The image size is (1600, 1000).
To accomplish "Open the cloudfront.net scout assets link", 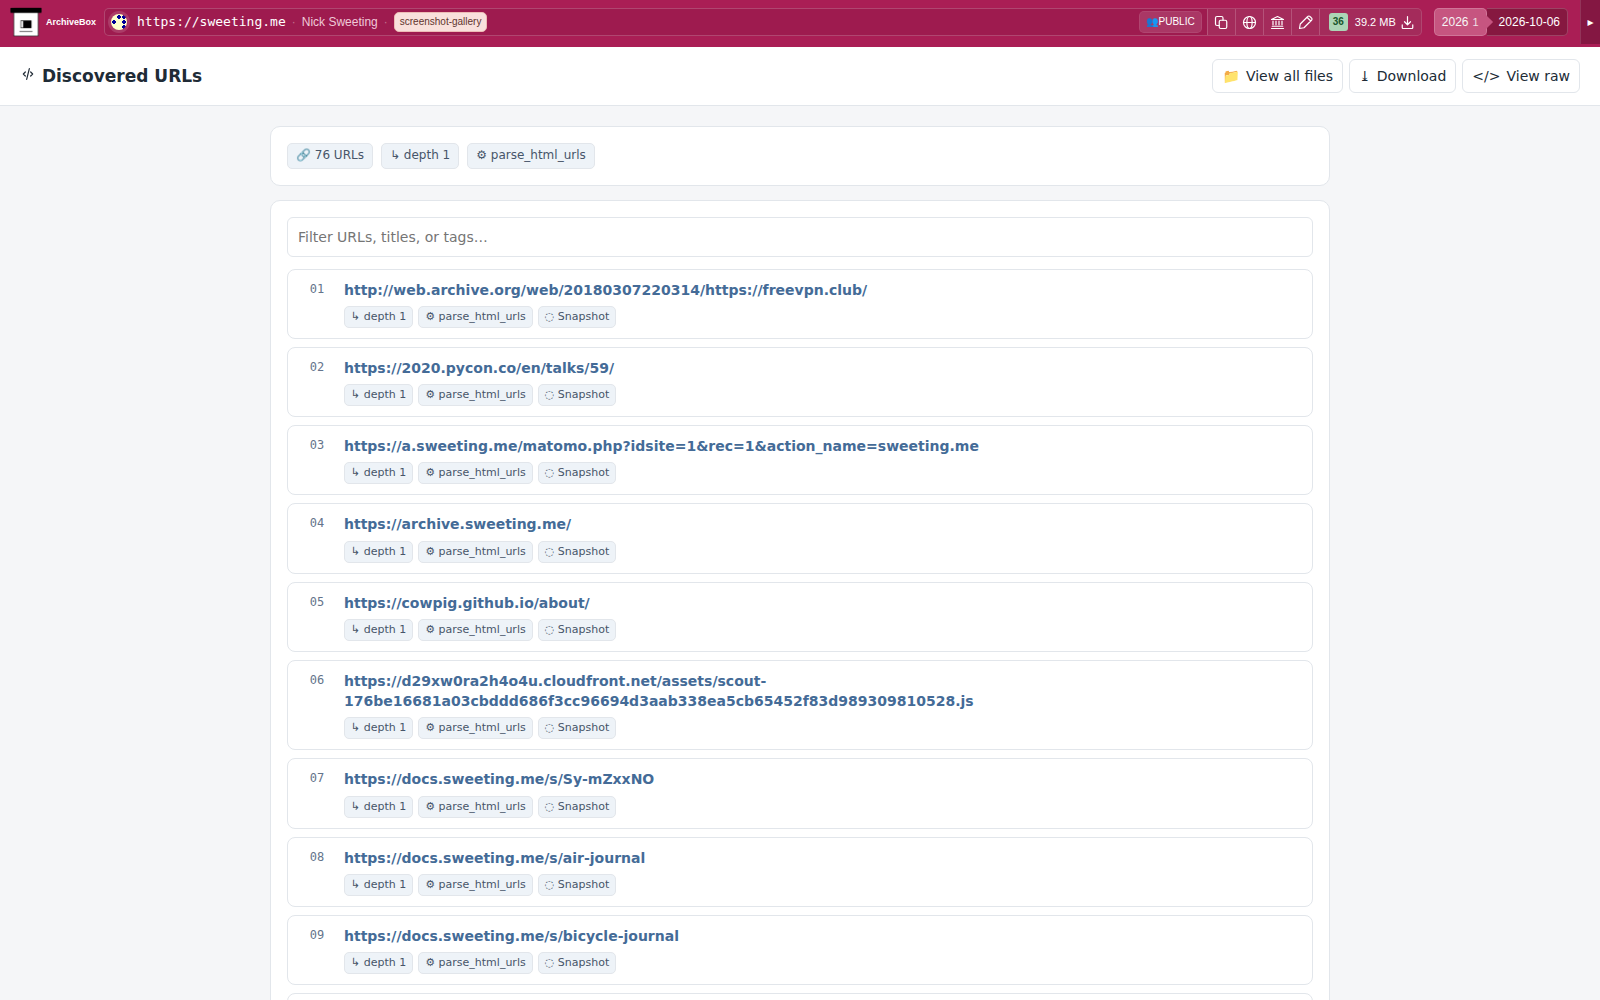I will [658, 691].
